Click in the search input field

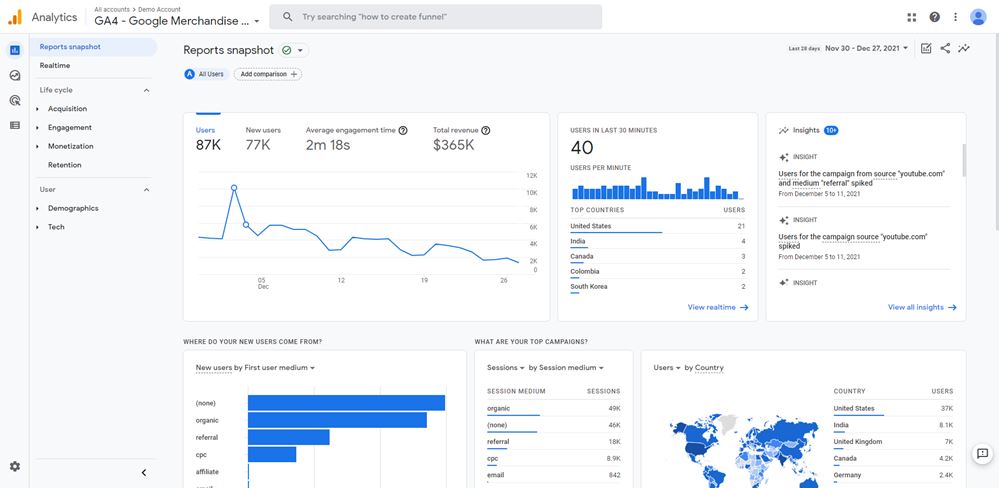click(436, 17)
